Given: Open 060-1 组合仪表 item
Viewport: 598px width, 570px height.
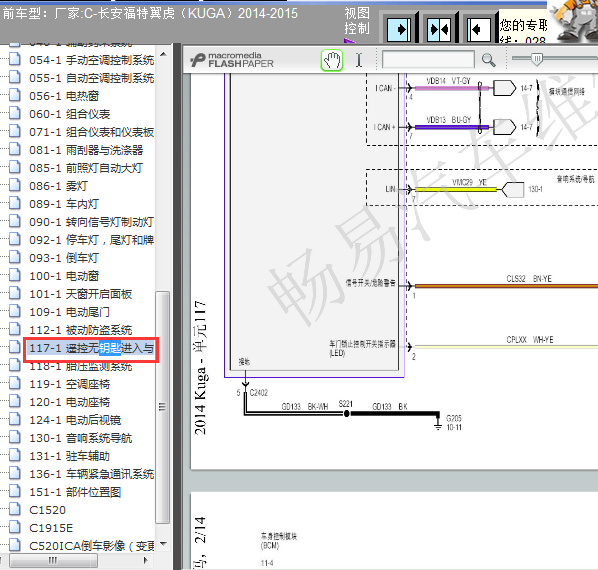Looking at the screenshot, I should tap(70, 114).
